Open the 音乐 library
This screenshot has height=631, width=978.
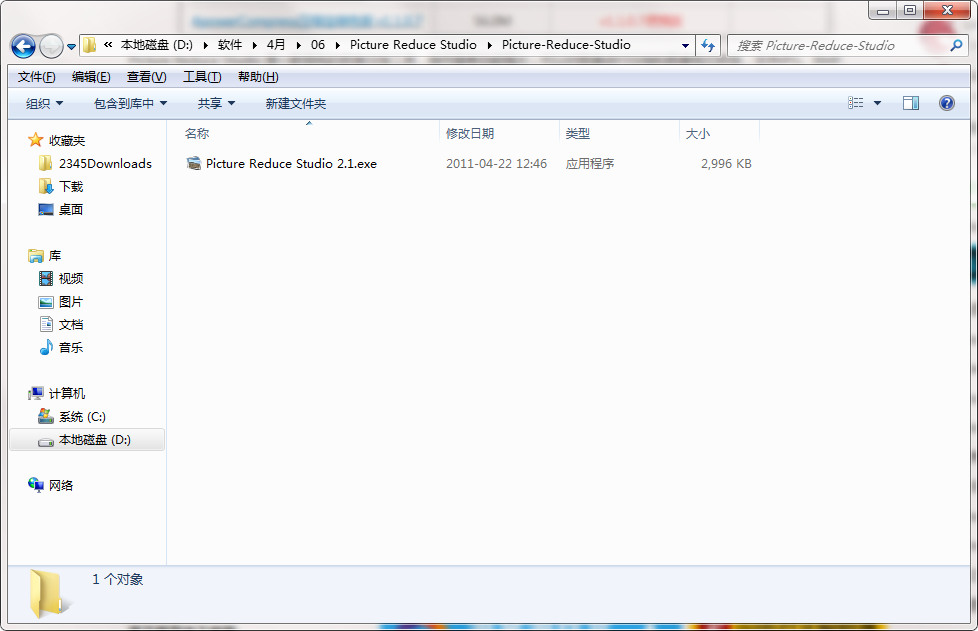click(x=70, y=348)
